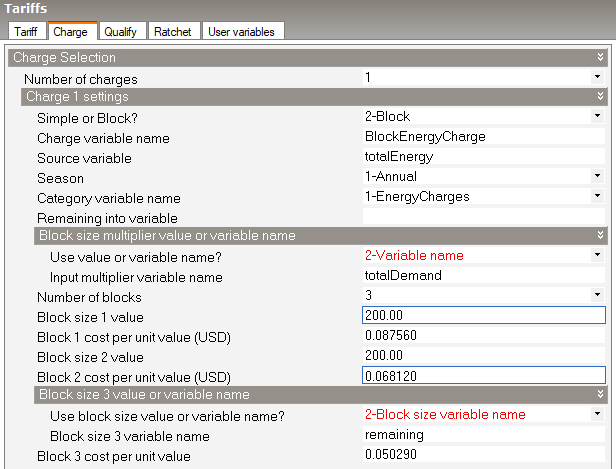Open Category variable name dropdown
Screen dimensions: 616x469
click(x=597, y=197)
